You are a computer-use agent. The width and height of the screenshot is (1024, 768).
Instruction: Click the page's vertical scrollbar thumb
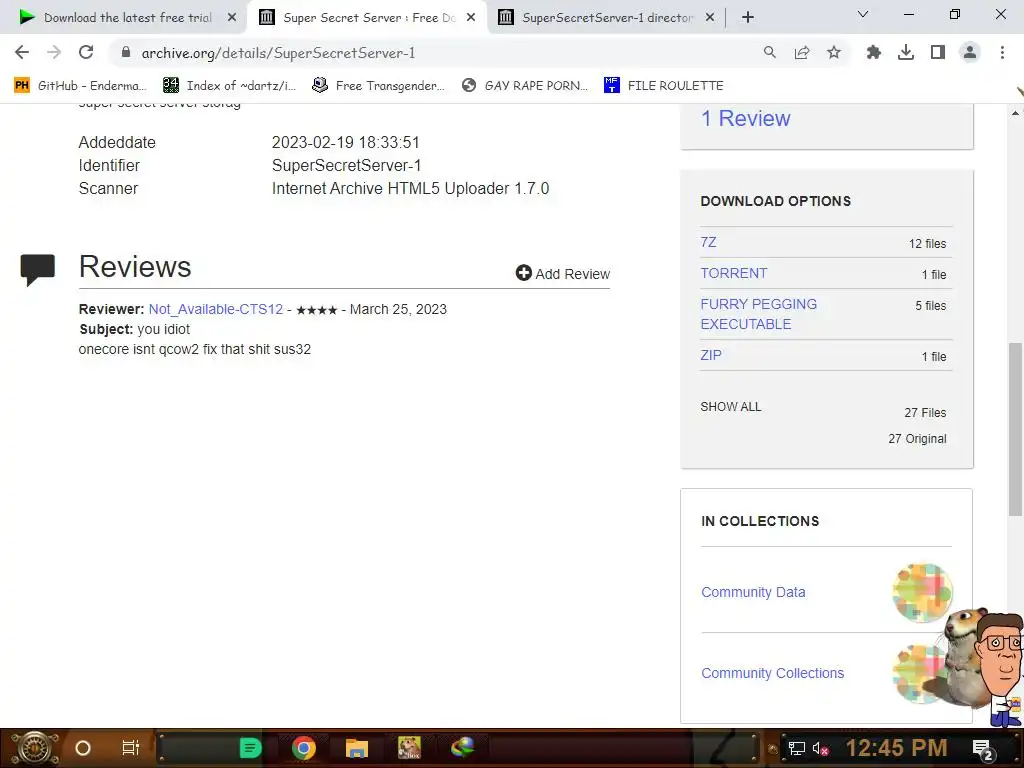pos(1016,429)
